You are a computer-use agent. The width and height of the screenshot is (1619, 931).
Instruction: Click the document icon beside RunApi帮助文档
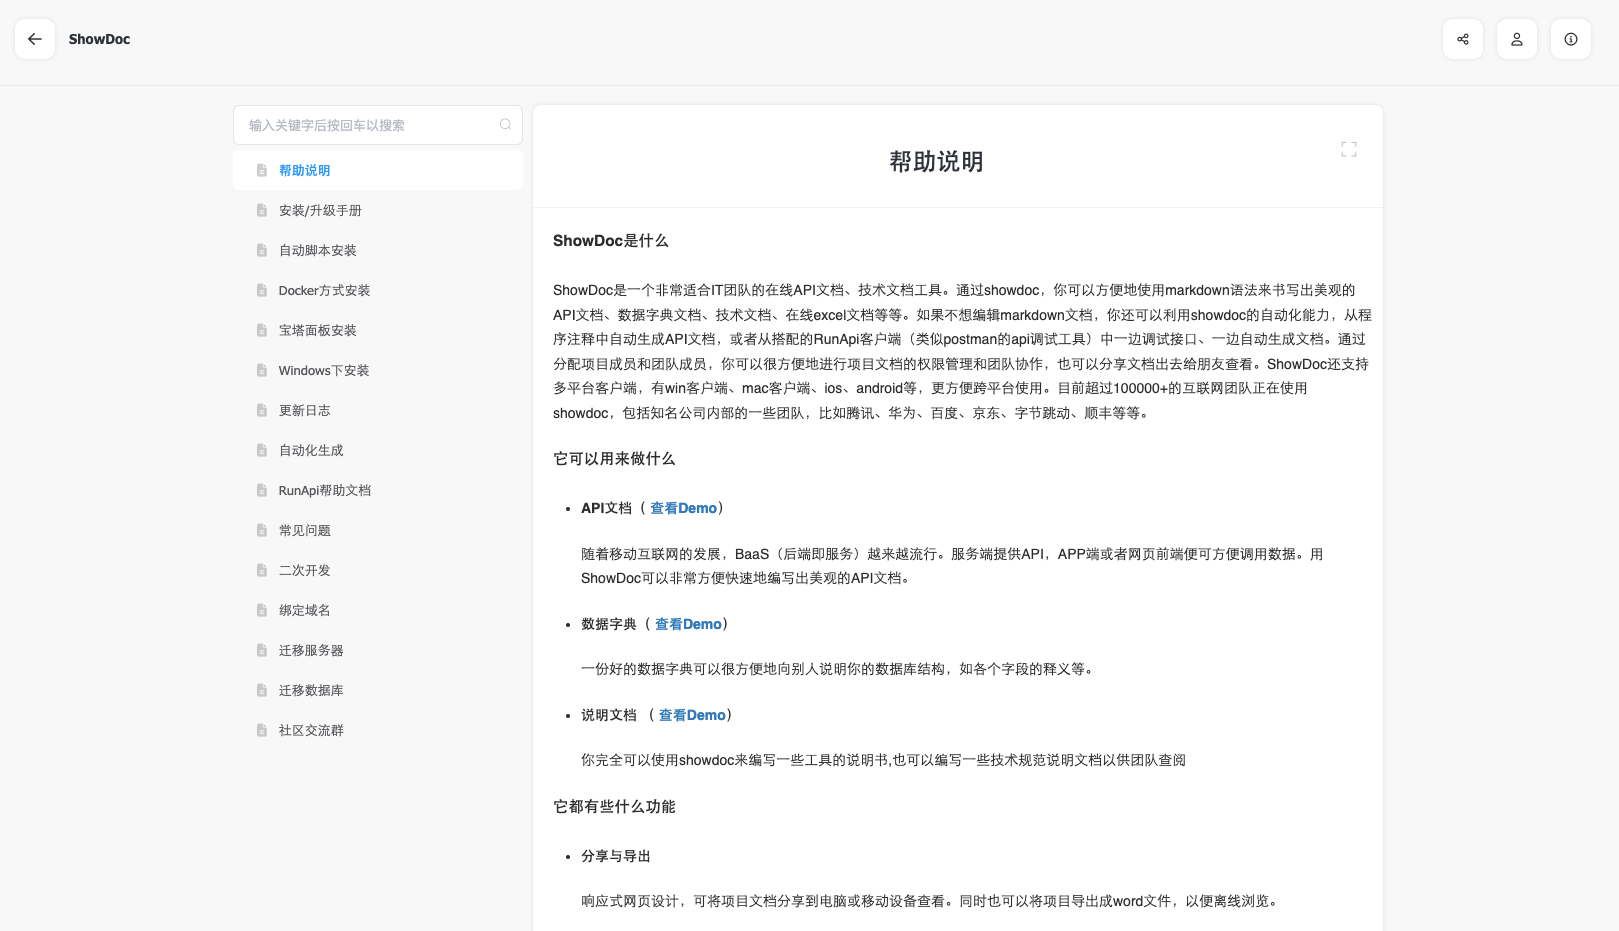pos(260,490)
